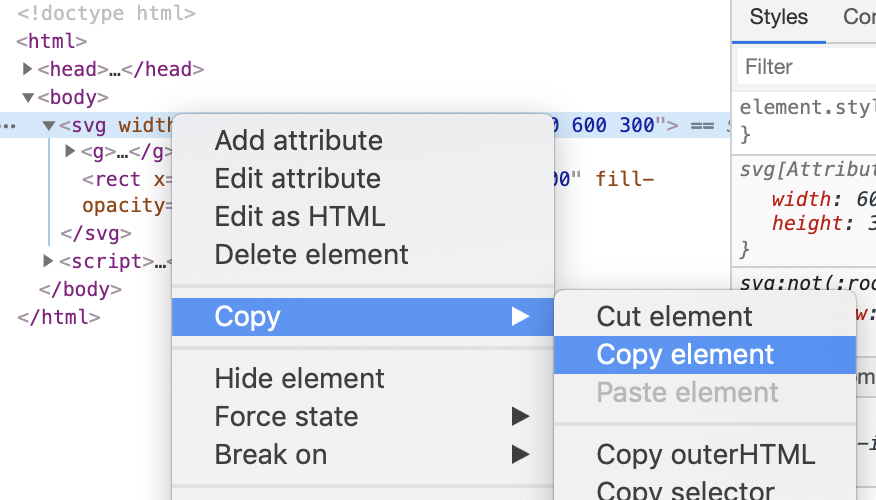Choose Cut element in submenu
This screenshot has height=500, width=876.
click(x=674, y=317)
